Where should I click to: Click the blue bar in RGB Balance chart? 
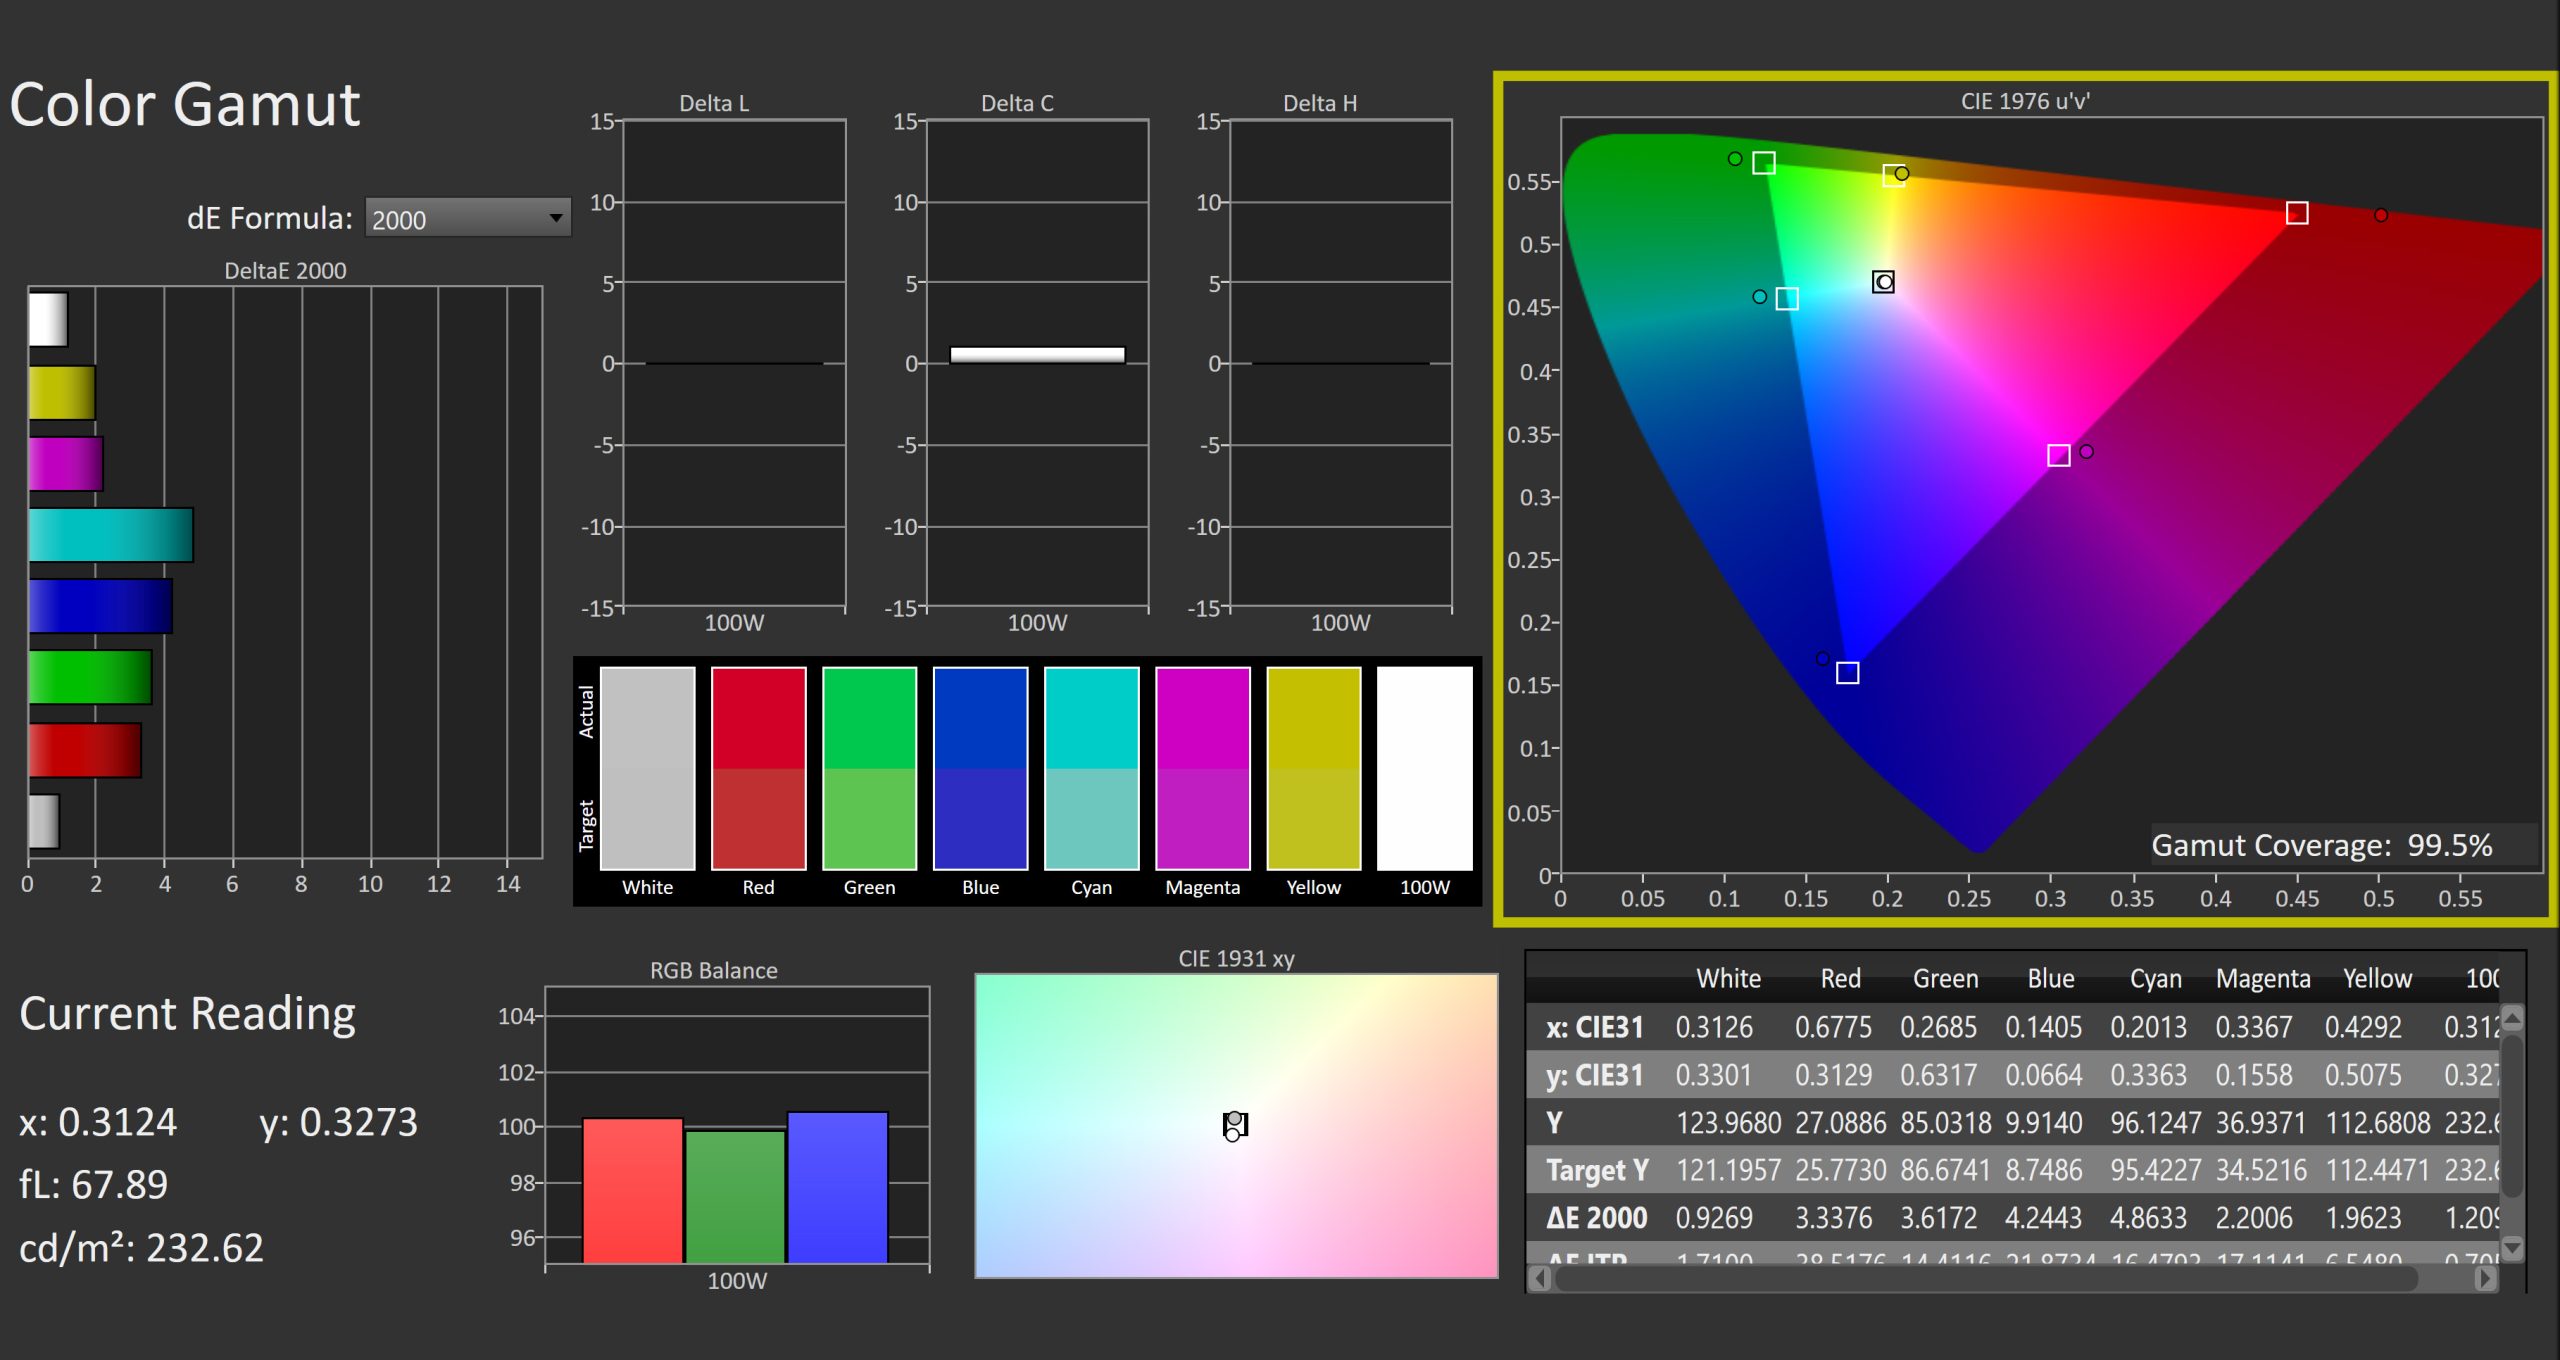click(837, 1187)
